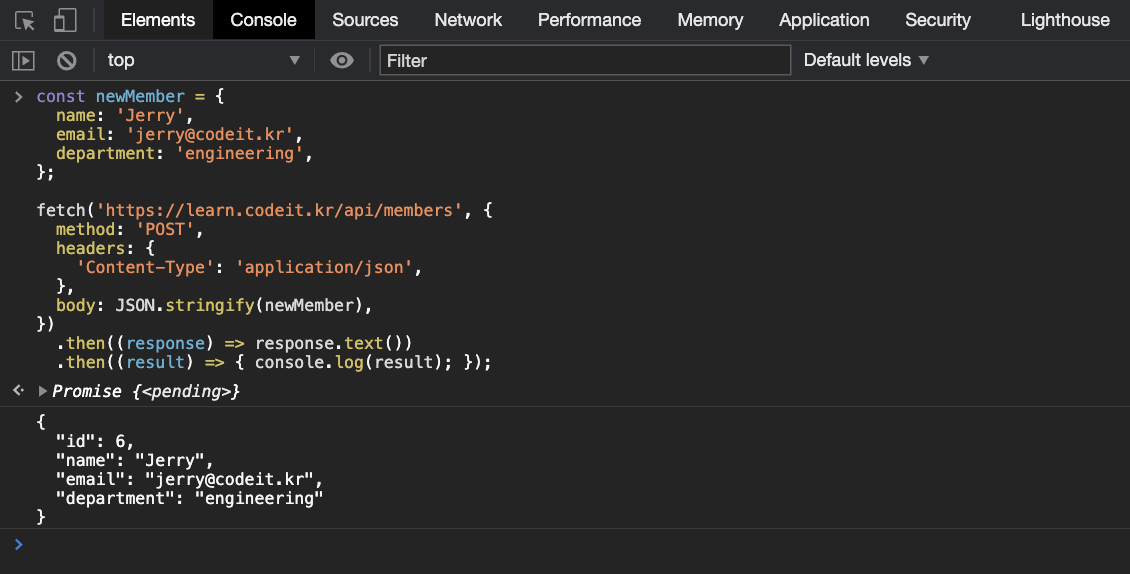Open the Network tab

click(x=468, y=20)
